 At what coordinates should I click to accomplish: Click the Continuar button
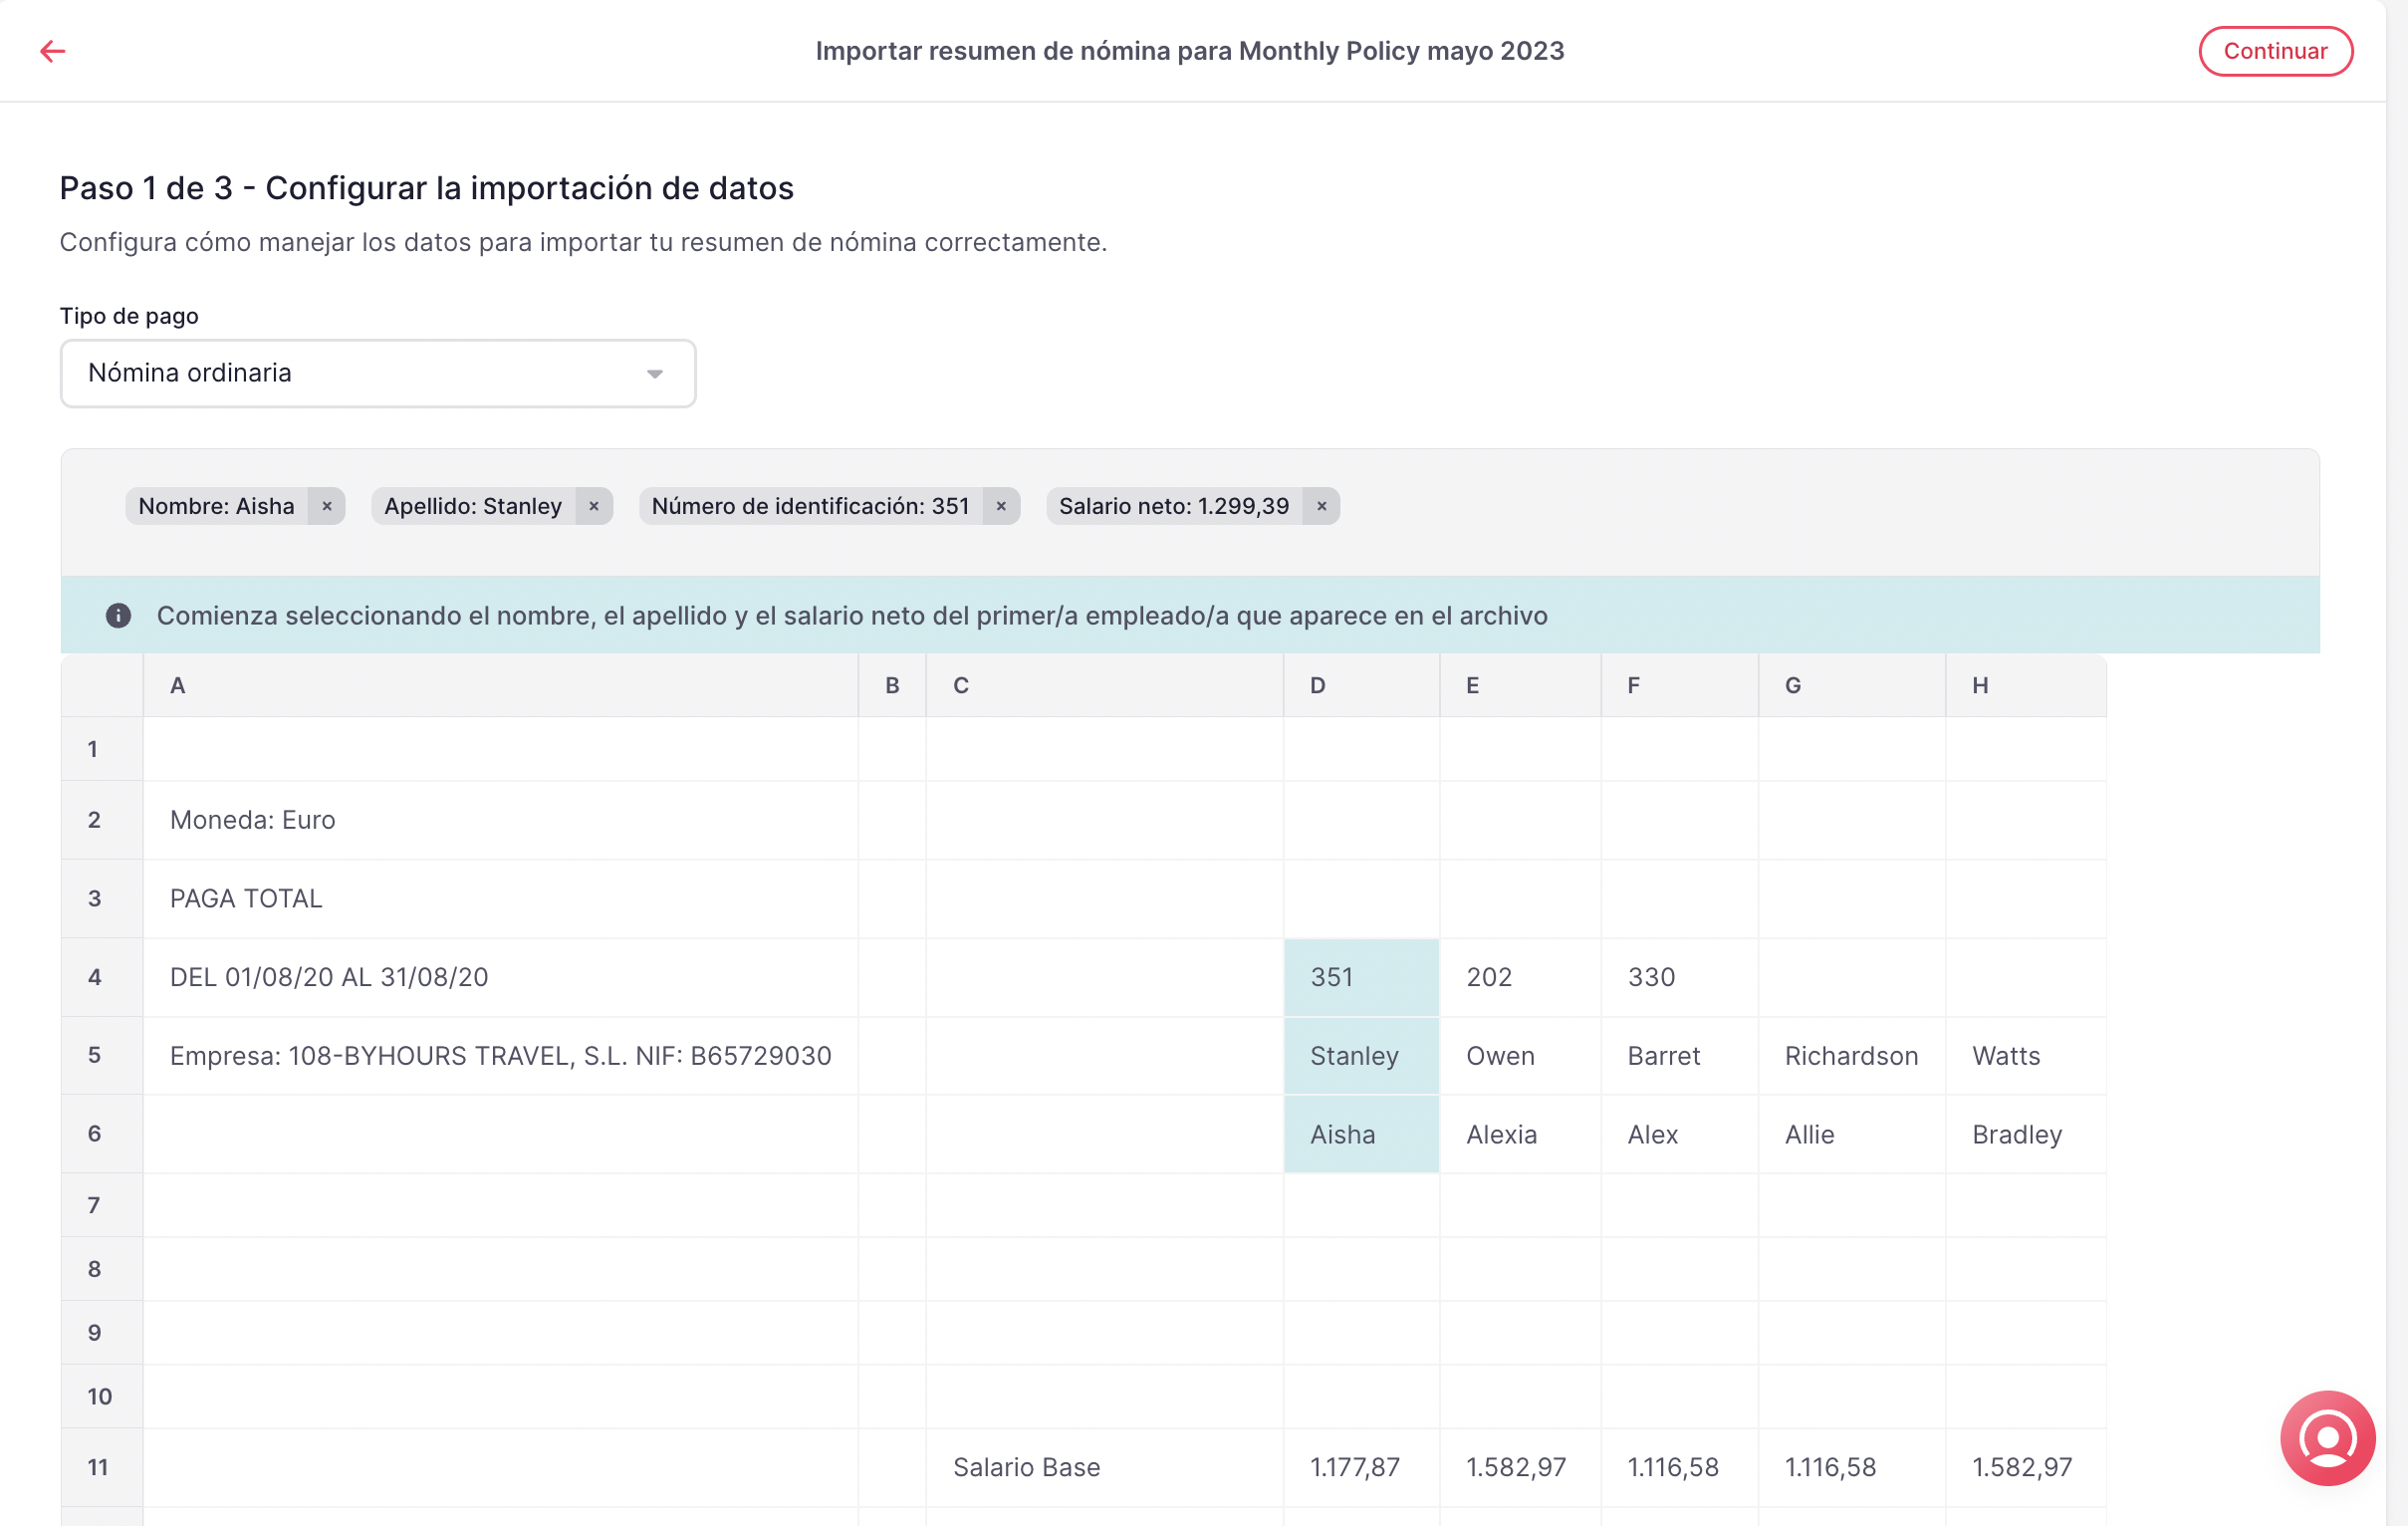click(x=2275, y=51)
